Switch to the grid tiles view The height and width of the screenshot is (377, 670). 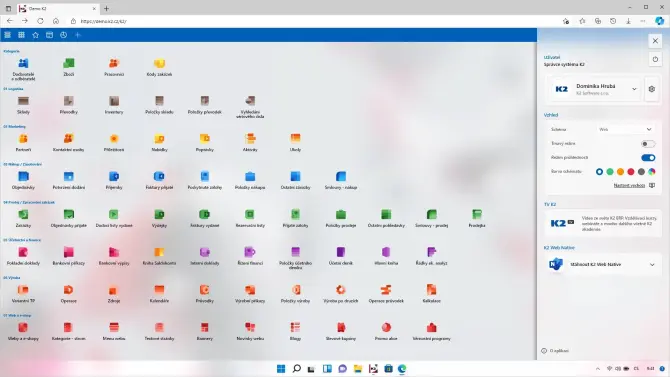21,35
